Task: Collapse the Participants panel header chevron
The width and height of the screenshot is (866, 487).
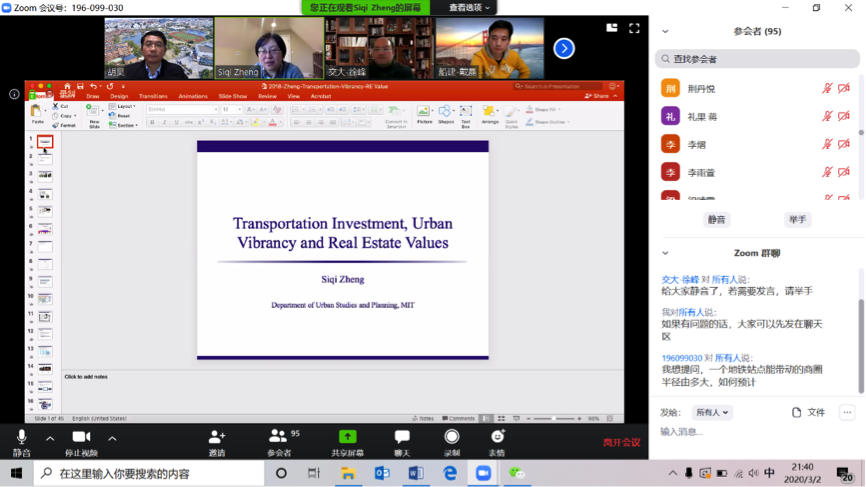Action: [x=665, y=31]
